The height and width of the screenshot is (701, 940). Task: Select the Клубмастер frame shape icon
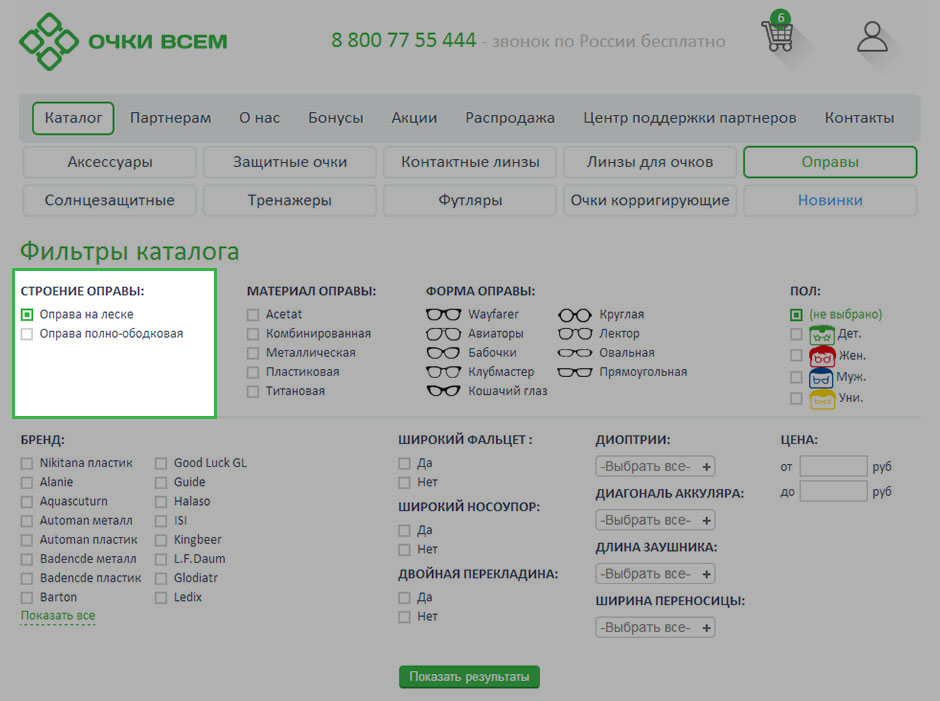[x=443, y=372]
